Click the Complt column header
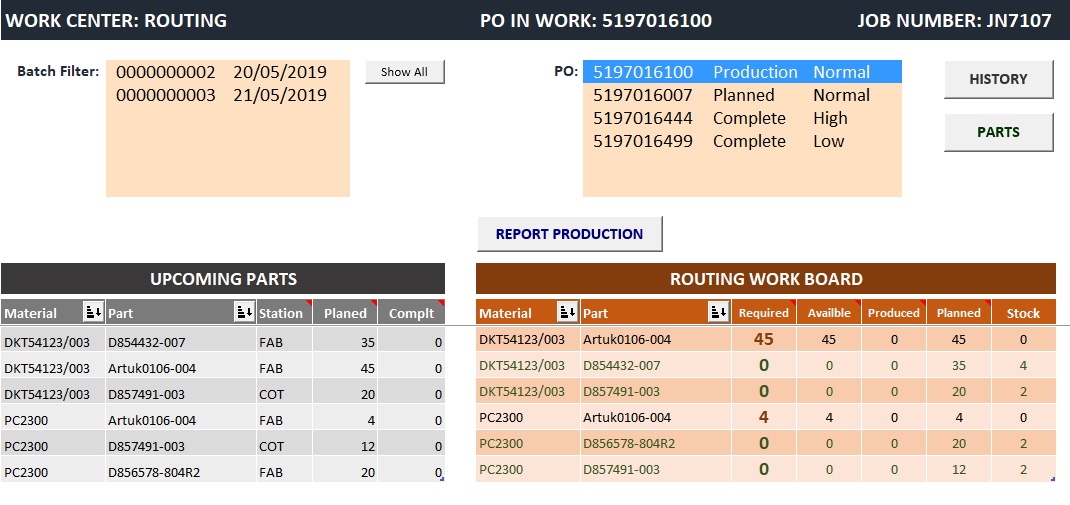1070x505 pixels. point(411,313)
